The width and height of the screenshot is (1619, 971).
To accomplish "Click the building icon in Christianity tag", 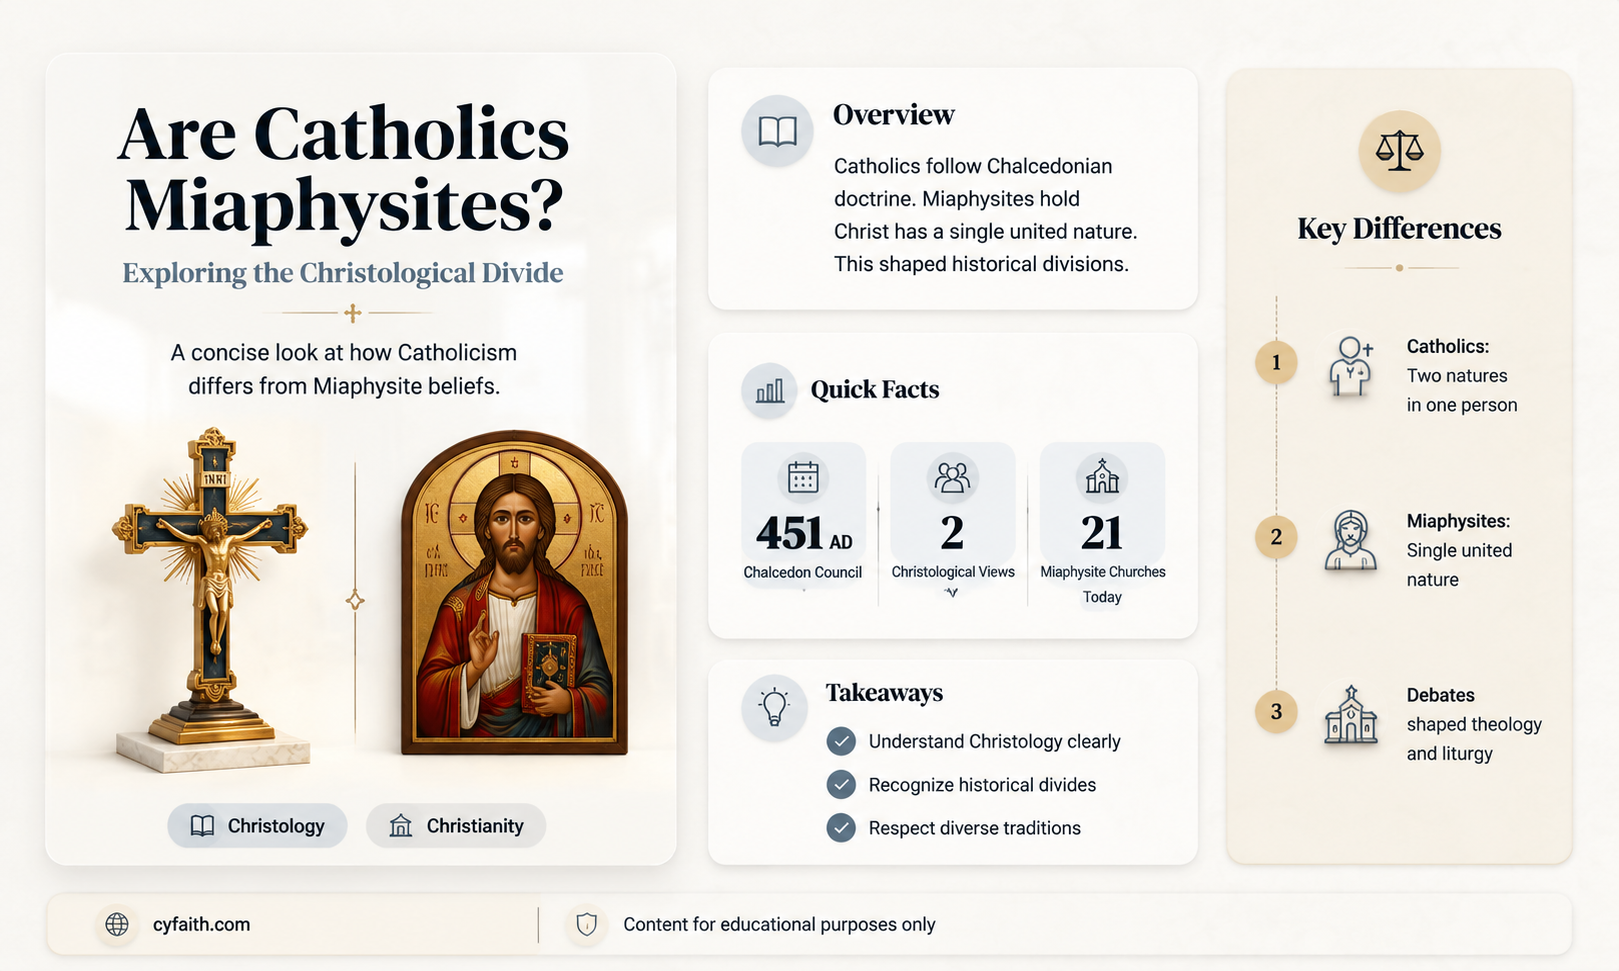I will (401, 826).
